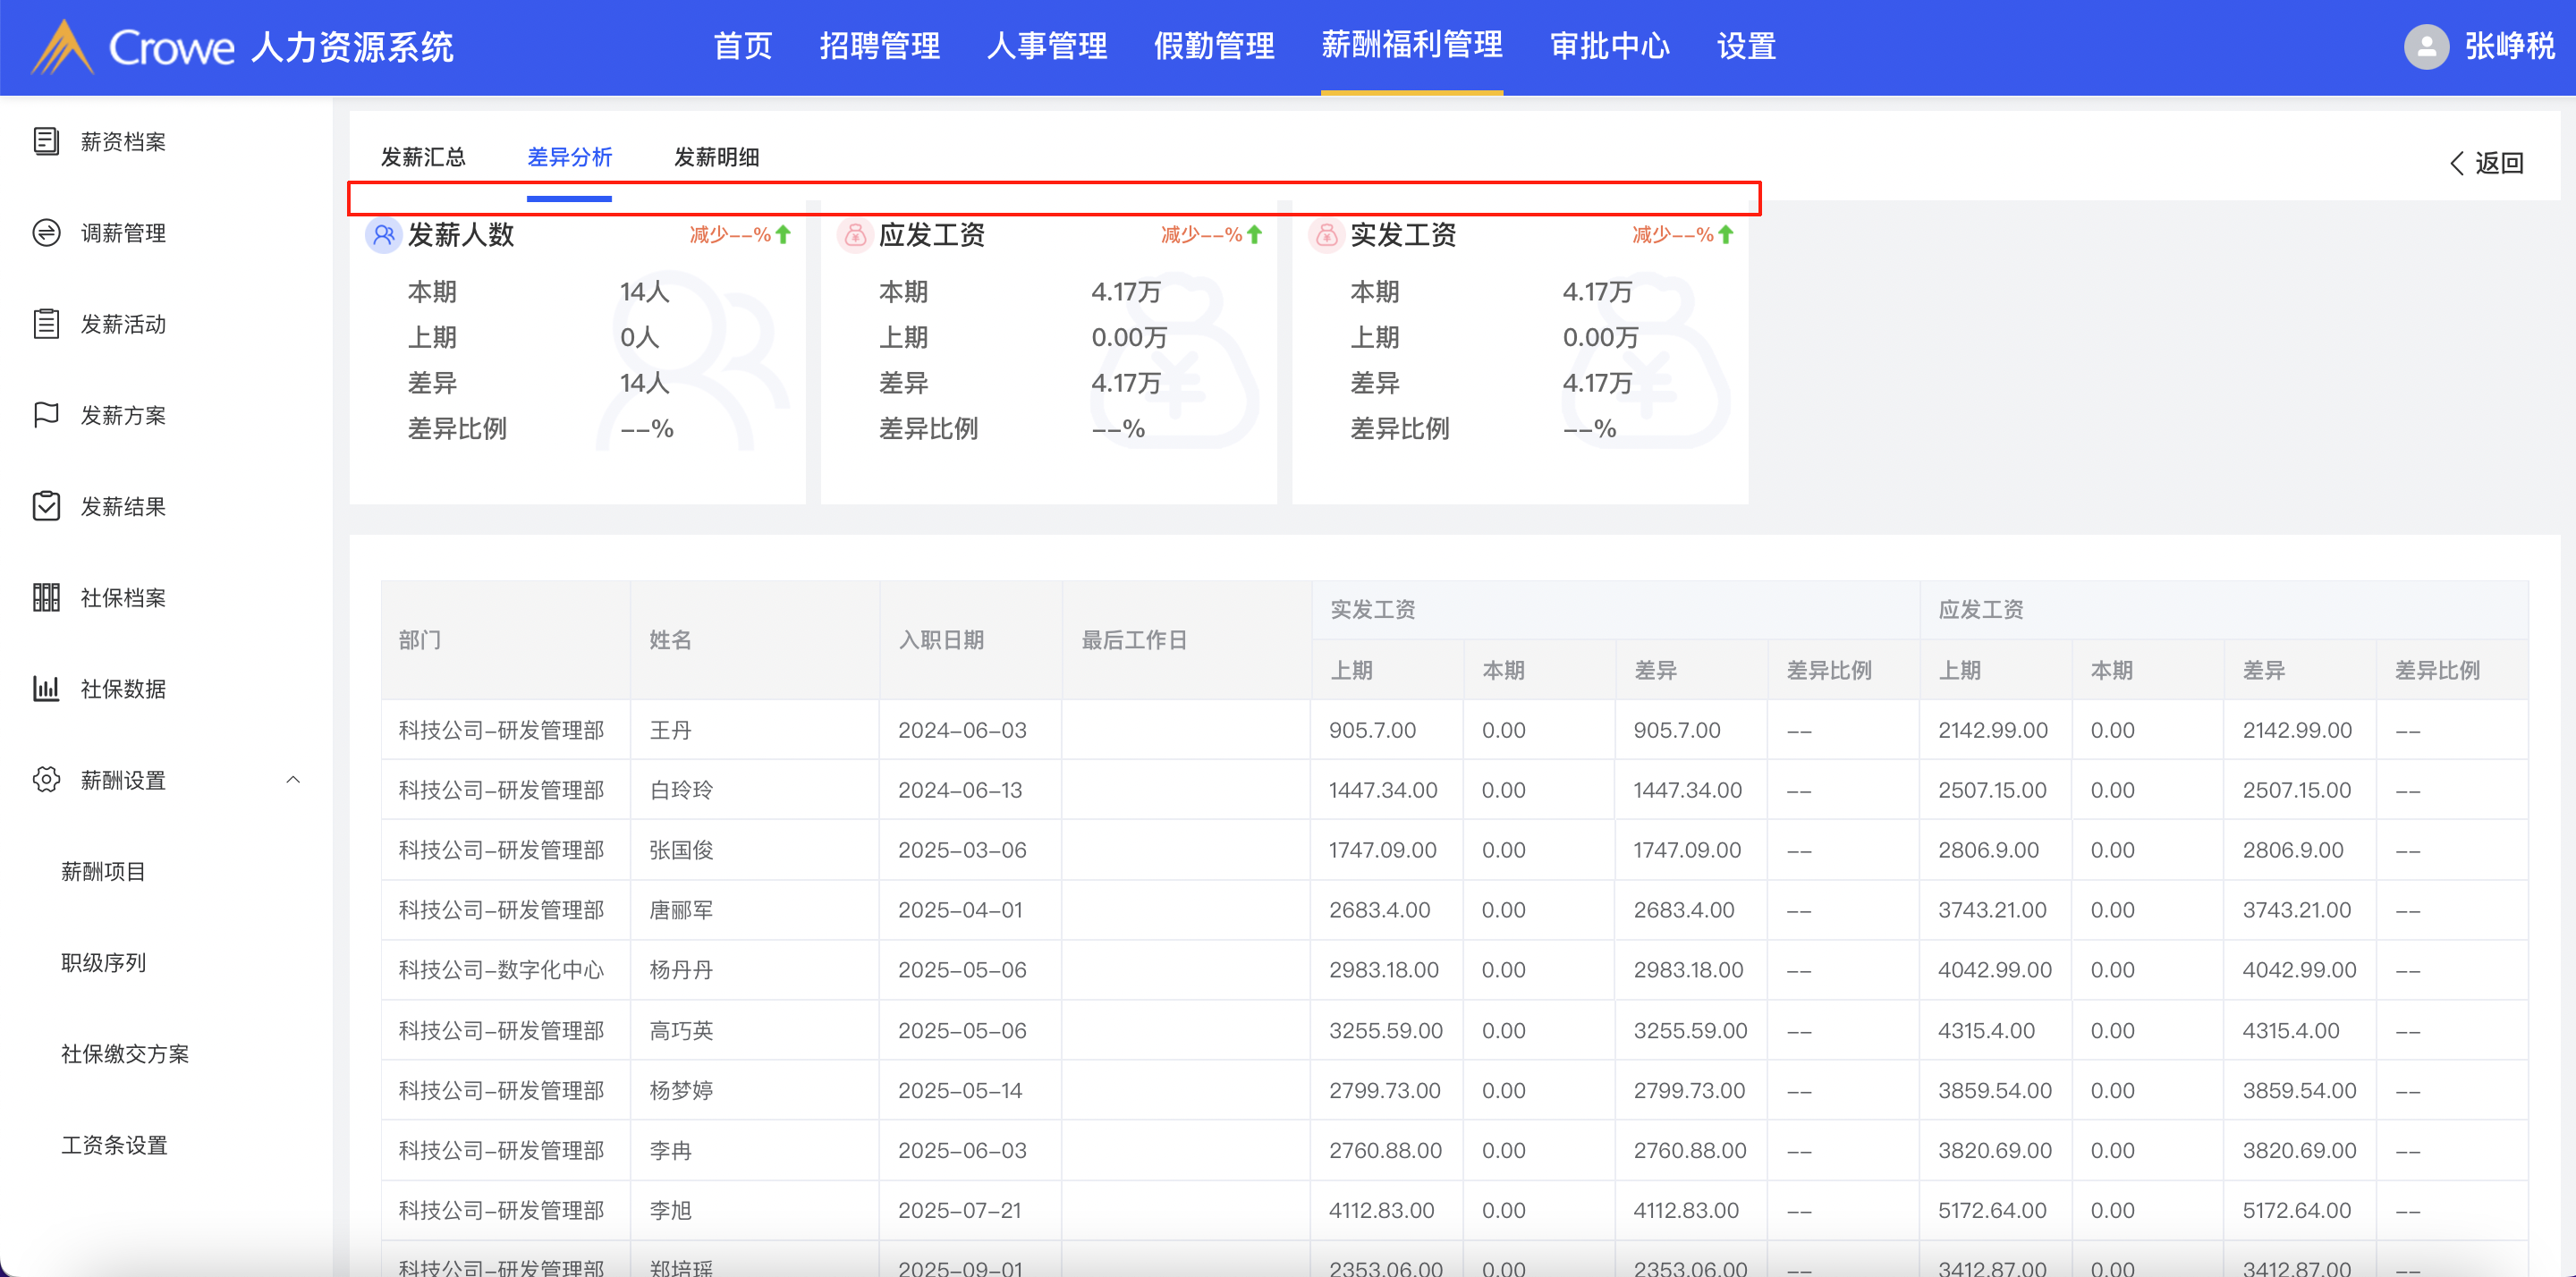2576x1277 pixels.
Task: Select 工资条设置 in the sidebar submenu
Action: point(114,1145)
